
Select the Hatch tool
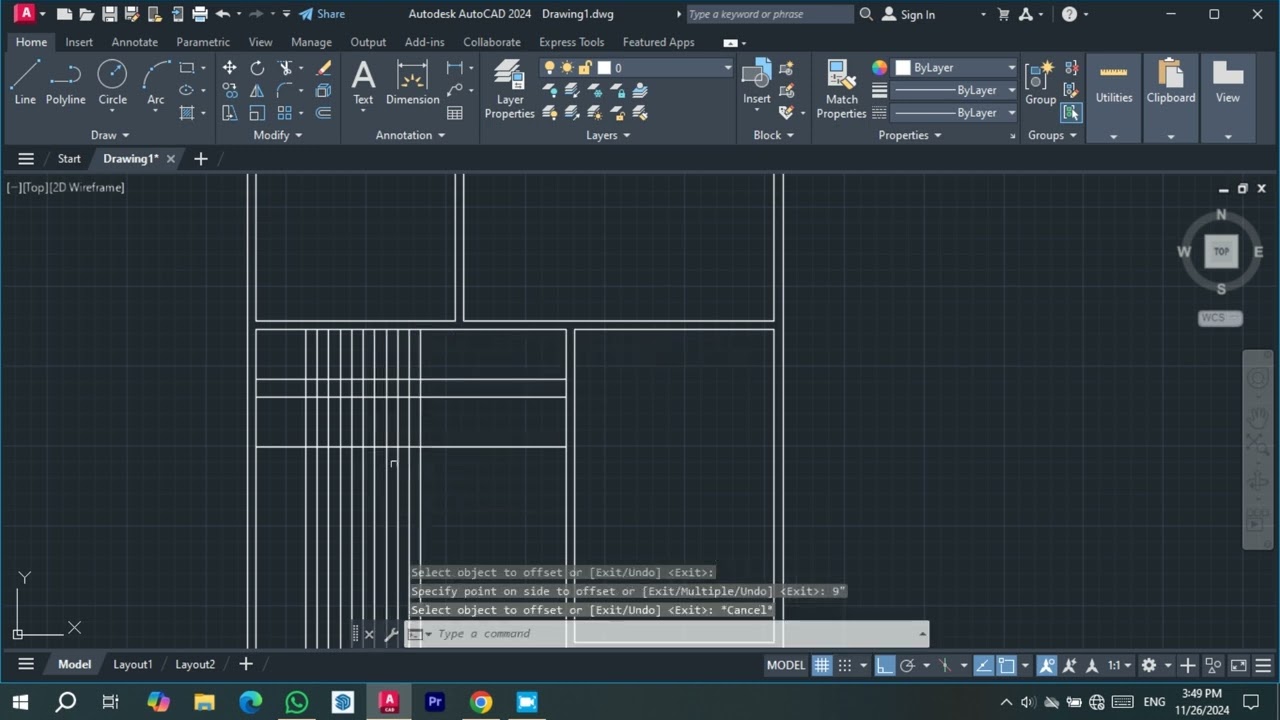point(187,113)
